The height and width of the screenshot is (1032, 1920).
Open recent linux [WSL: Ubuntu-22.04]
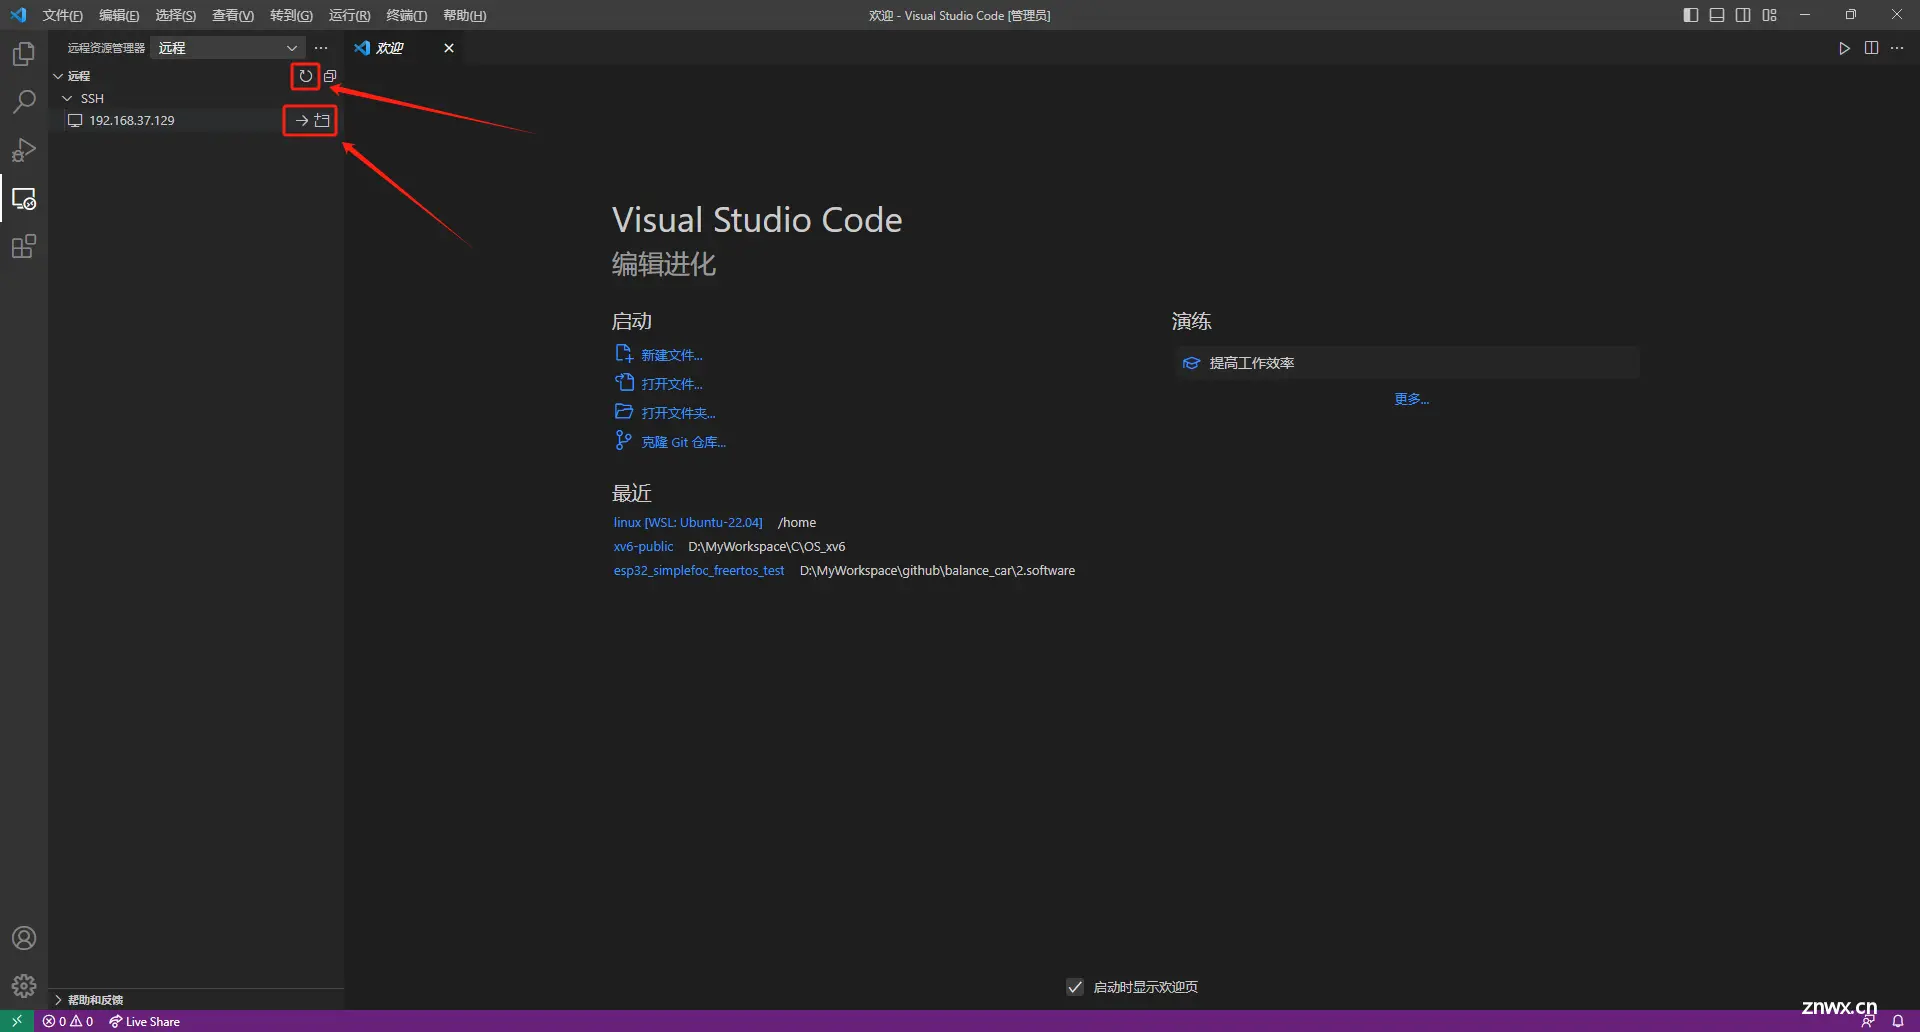[688, 523]
